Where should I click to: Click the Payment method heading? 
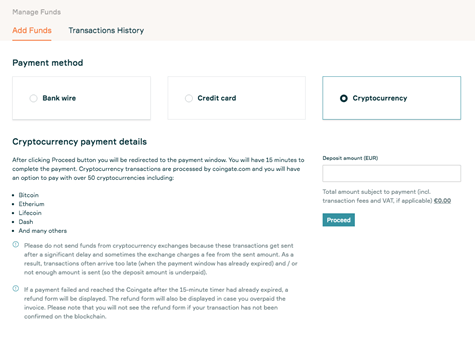(x=48, y=63)
